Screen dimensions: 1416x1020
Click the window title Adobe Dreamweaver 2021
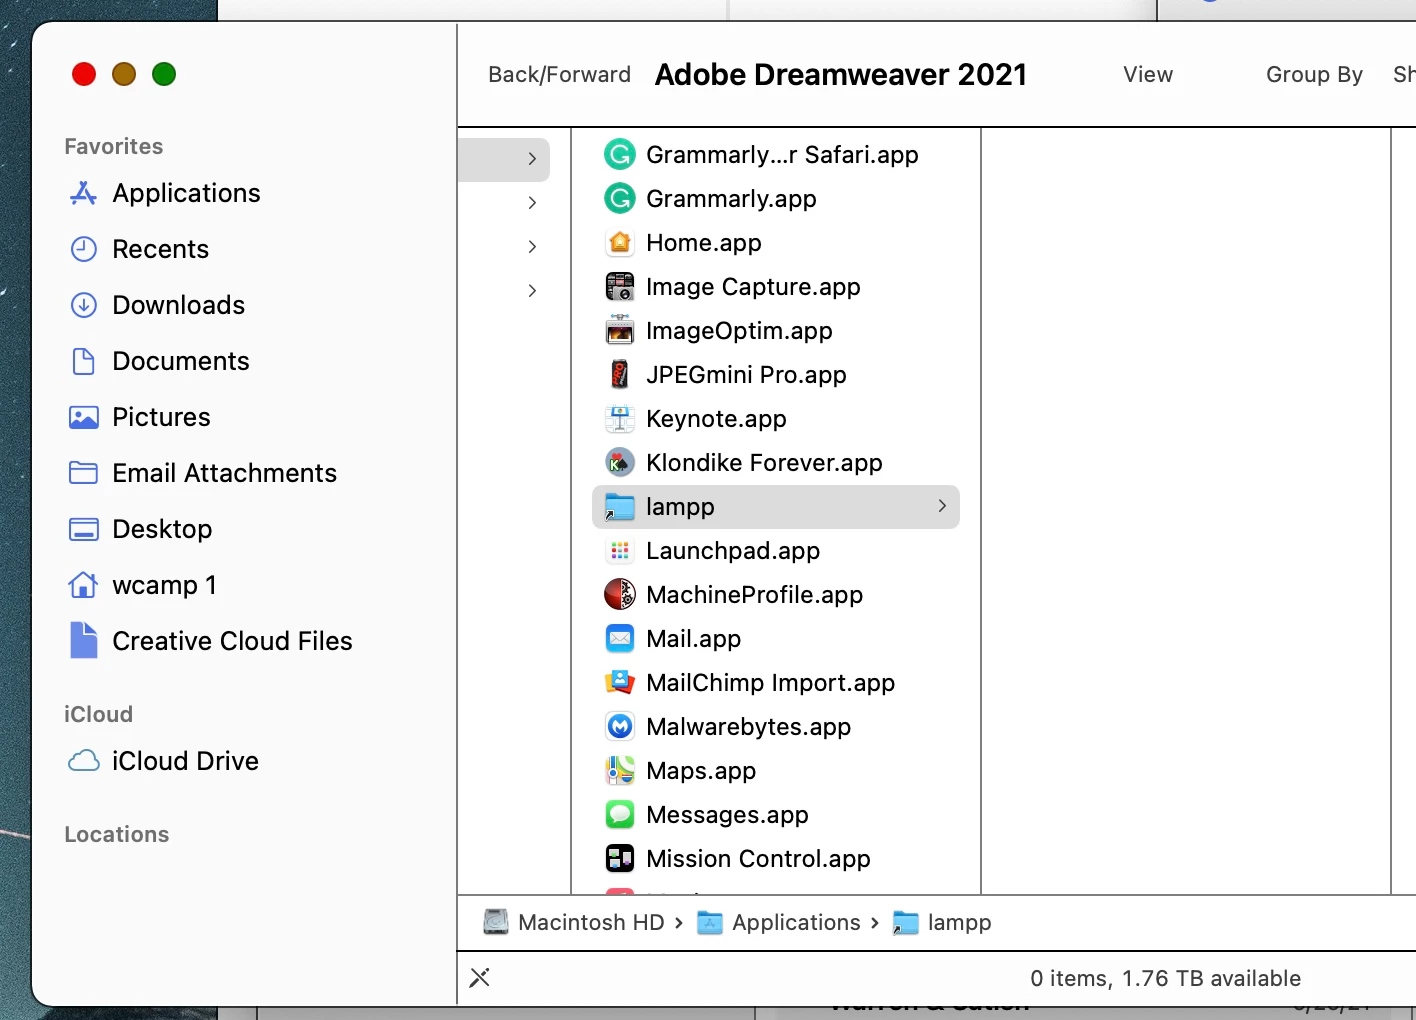coord(841,75)
